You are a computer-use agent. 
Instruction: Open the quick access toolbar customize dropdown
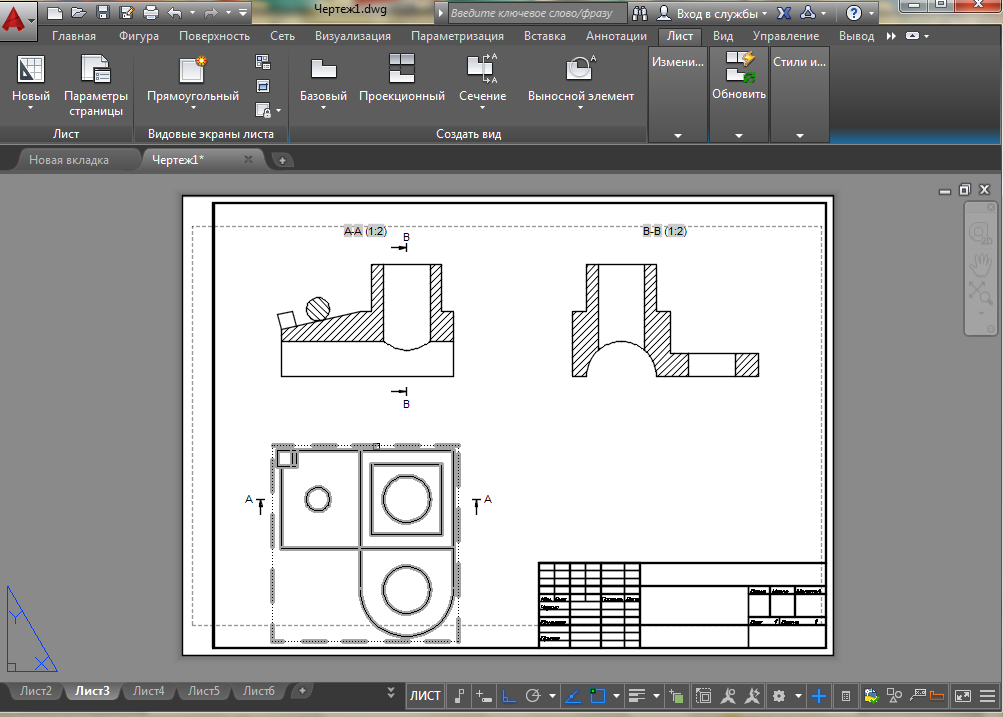click(243, 12)
